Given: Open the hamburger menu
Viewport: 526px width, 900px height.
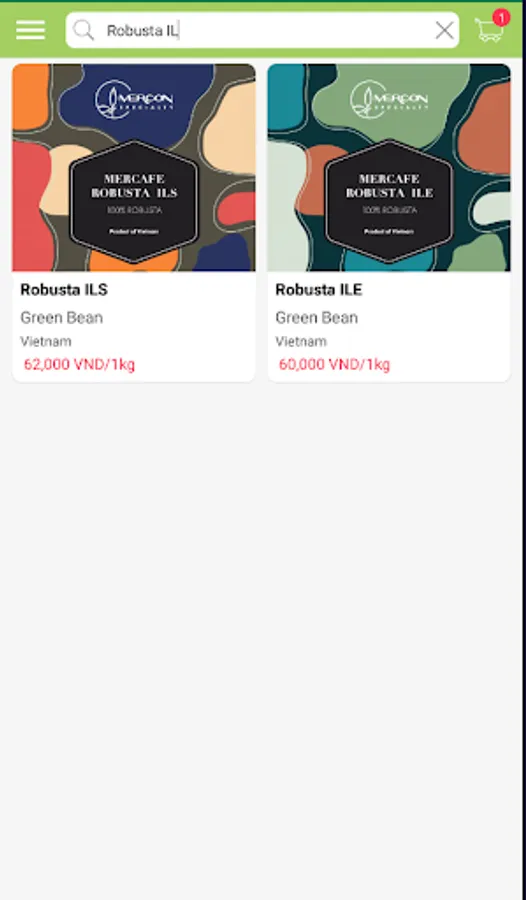Looking at the screenshot, I should coord(30,30).
